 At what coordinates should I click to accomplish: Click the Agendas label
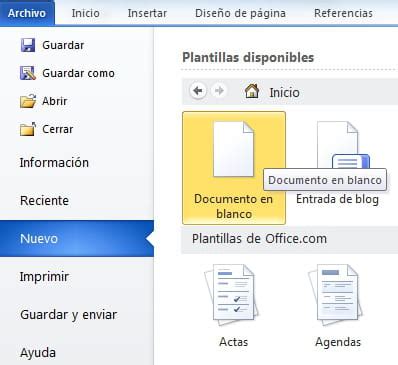tap(338, 342)
